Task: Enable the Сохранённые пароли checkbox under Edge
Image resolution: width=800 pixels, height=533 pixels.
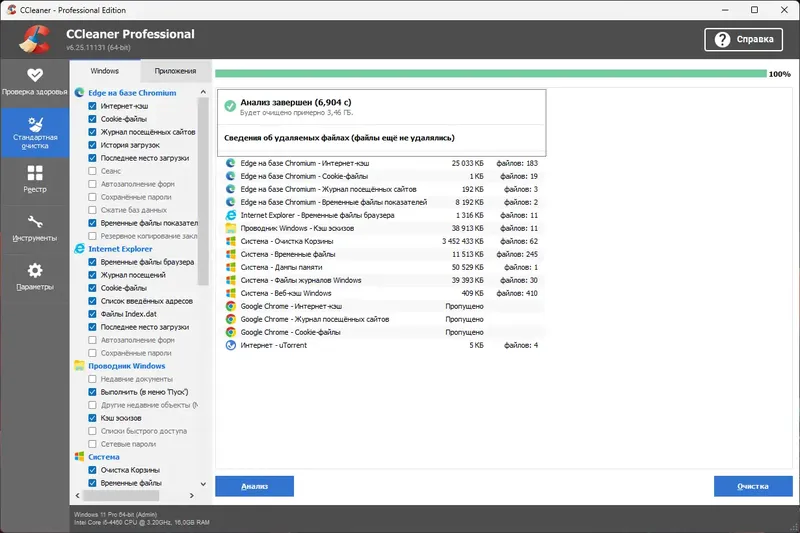Action: coord(92,197)
